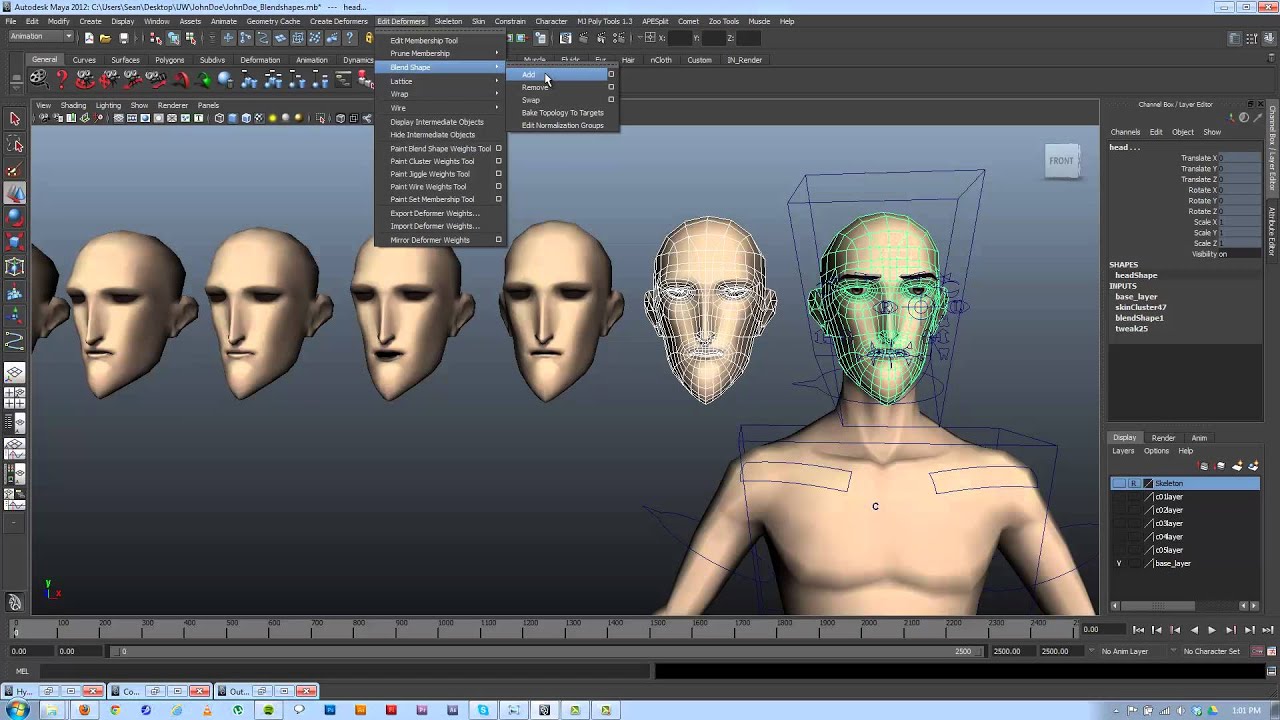1280x720 pixels.
Task: Open the Script Editor icon
Action: [1269, 671]
